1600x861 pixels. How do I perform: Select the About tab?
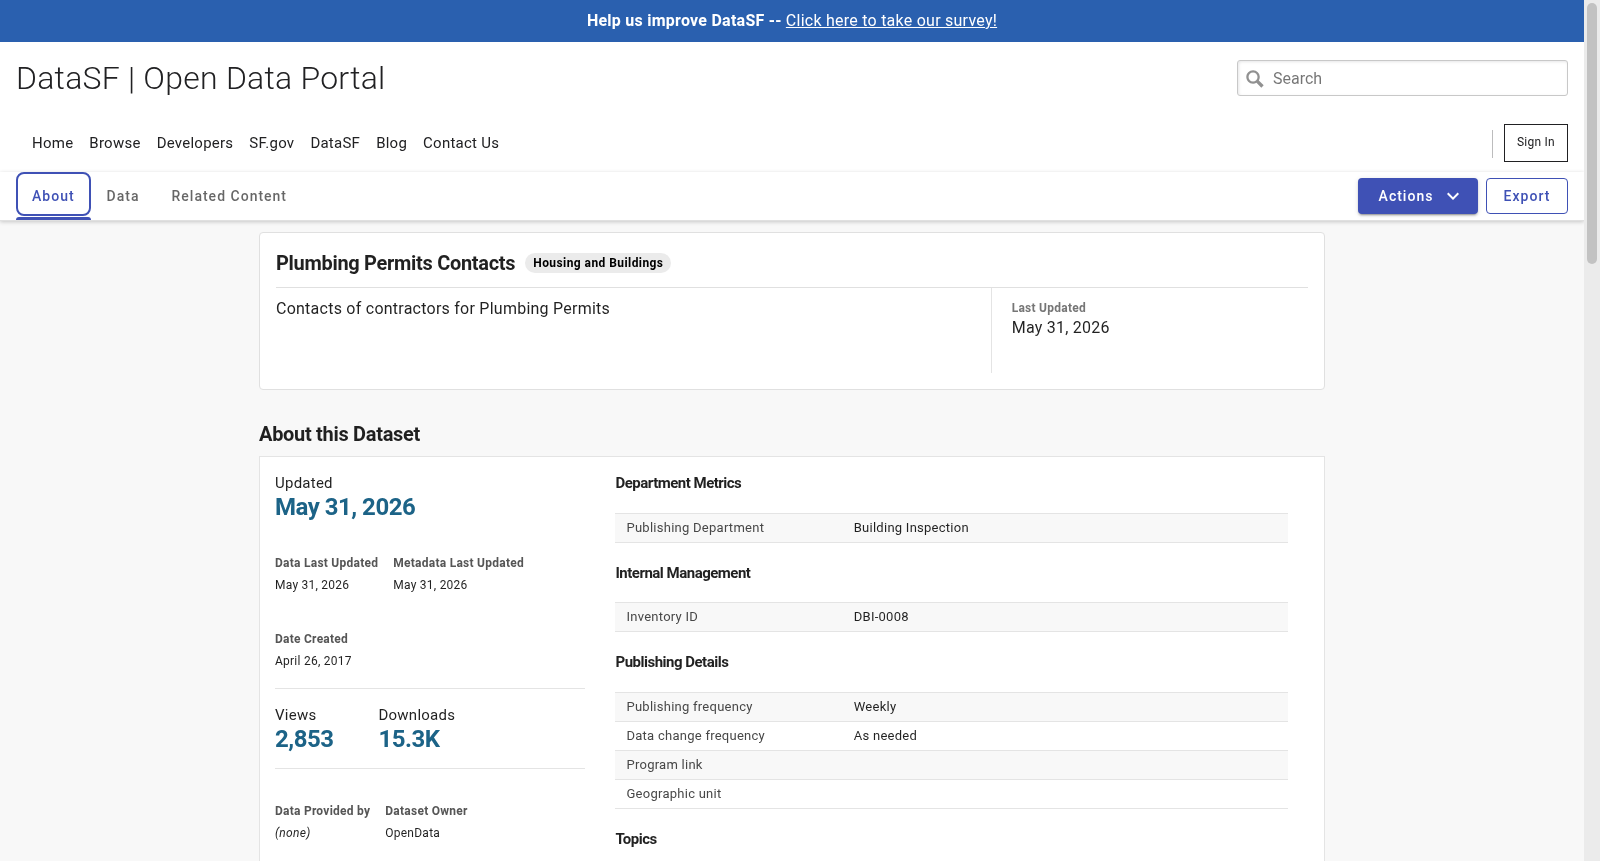tap(53, 196)
